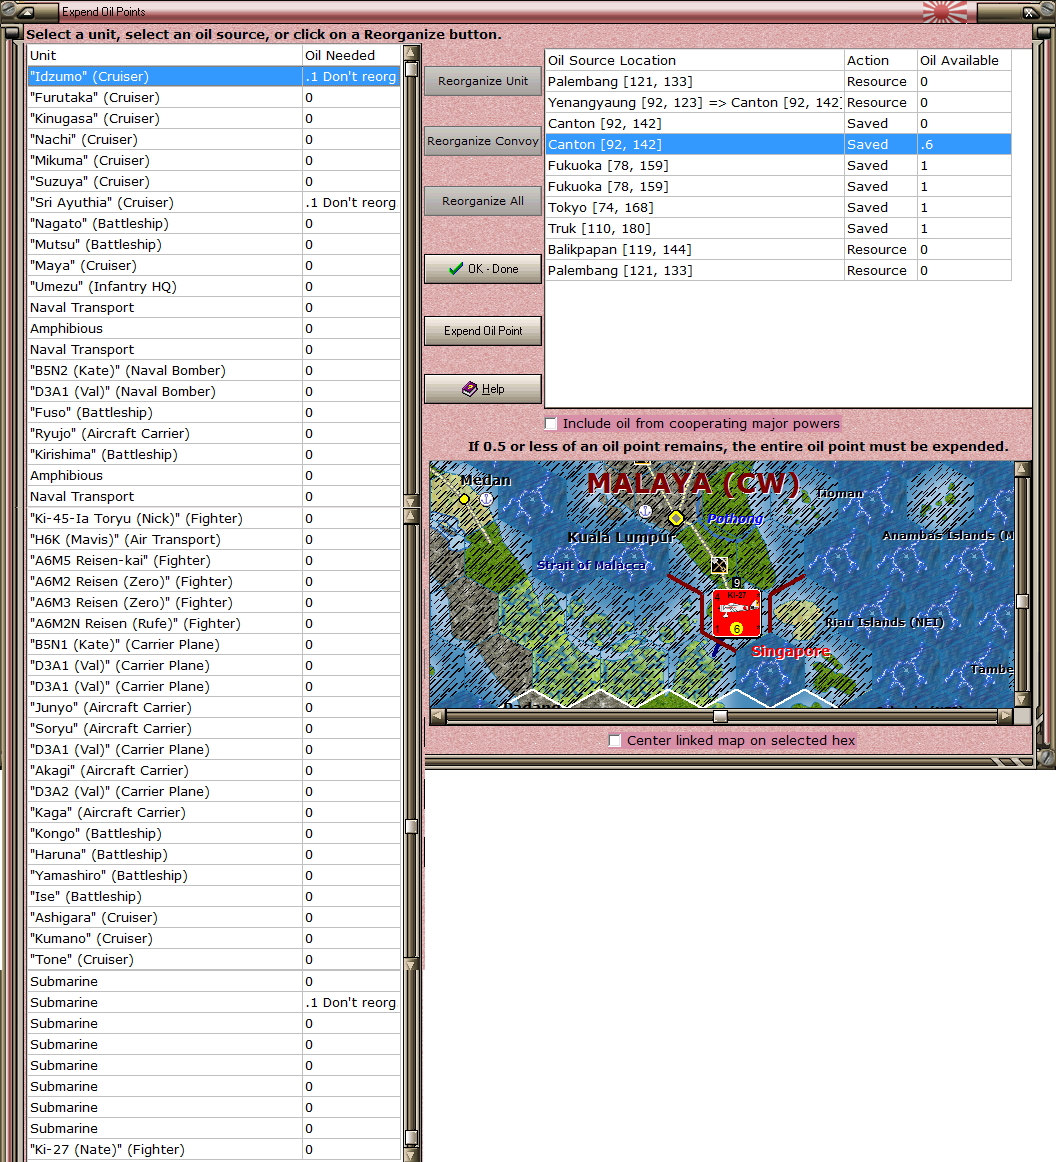
Task: Click the unit list scroll up arrow
Action: (x=410, y=53)
